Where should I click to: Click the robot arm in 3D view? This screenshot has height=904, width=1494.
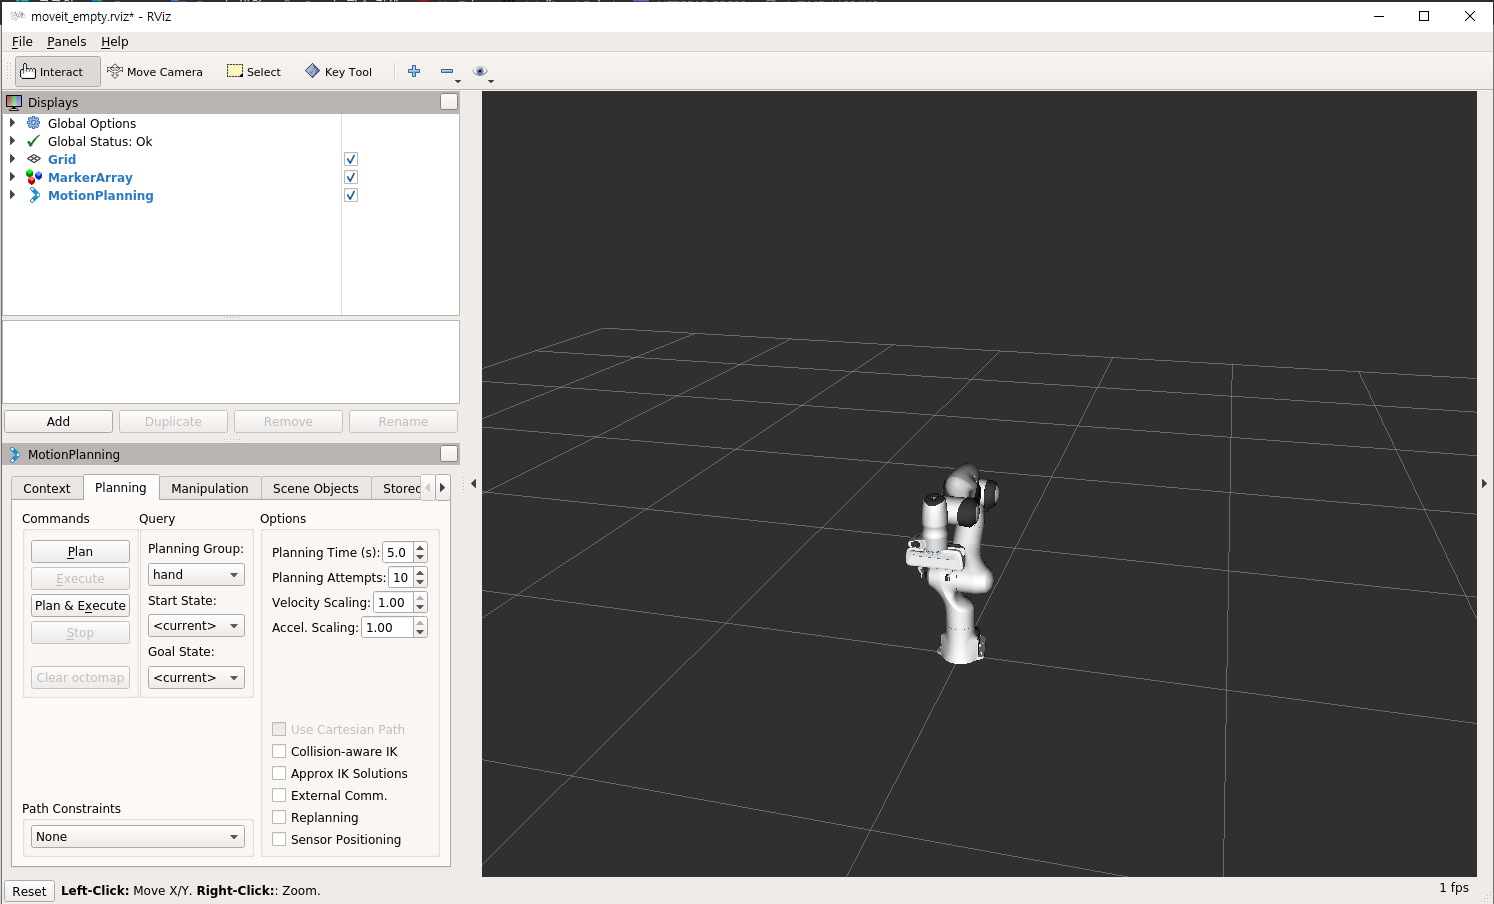(x=955, y=565)
